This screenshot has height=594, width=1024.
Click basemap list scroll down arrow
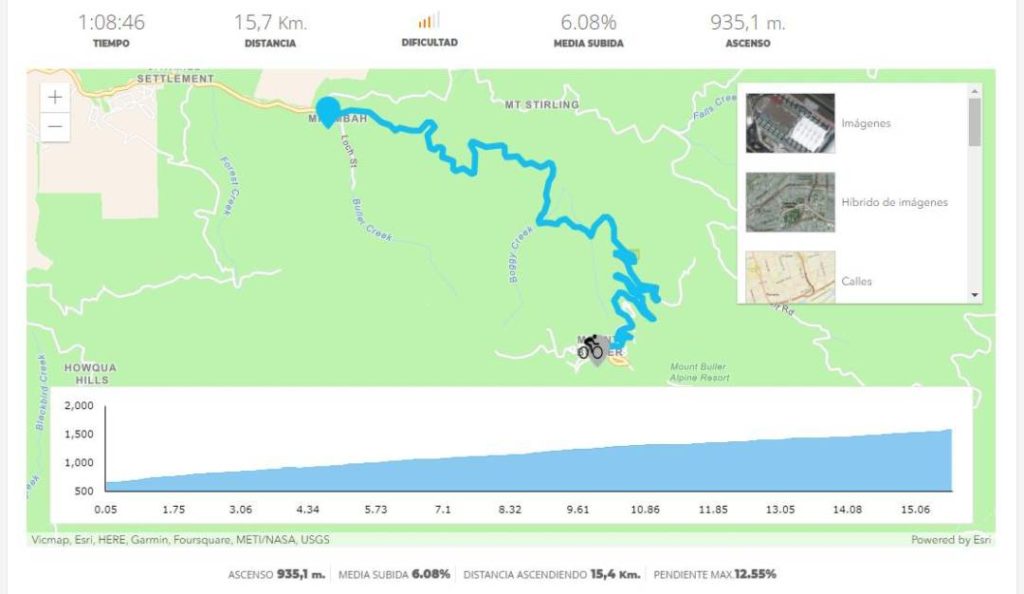click(975, 295)
